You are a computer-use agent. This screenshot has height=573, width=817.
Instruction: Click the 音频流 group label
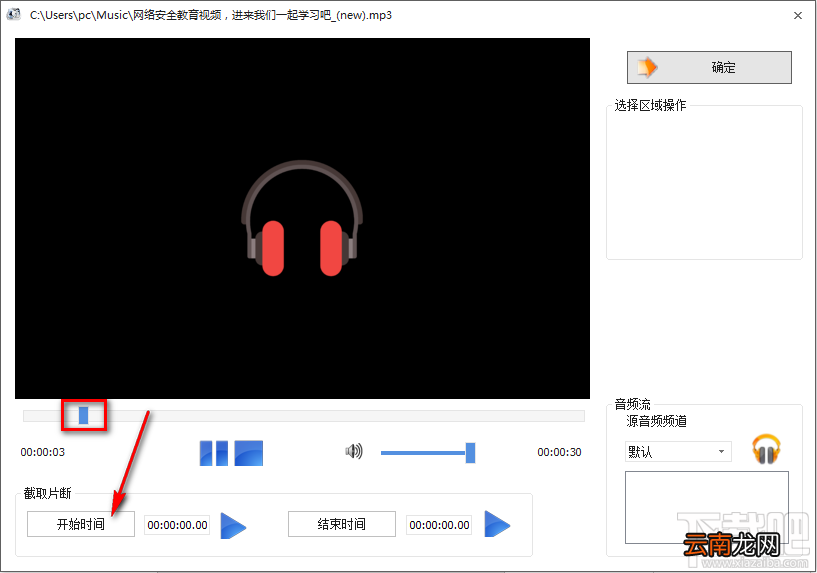click(x=633, y=404)
